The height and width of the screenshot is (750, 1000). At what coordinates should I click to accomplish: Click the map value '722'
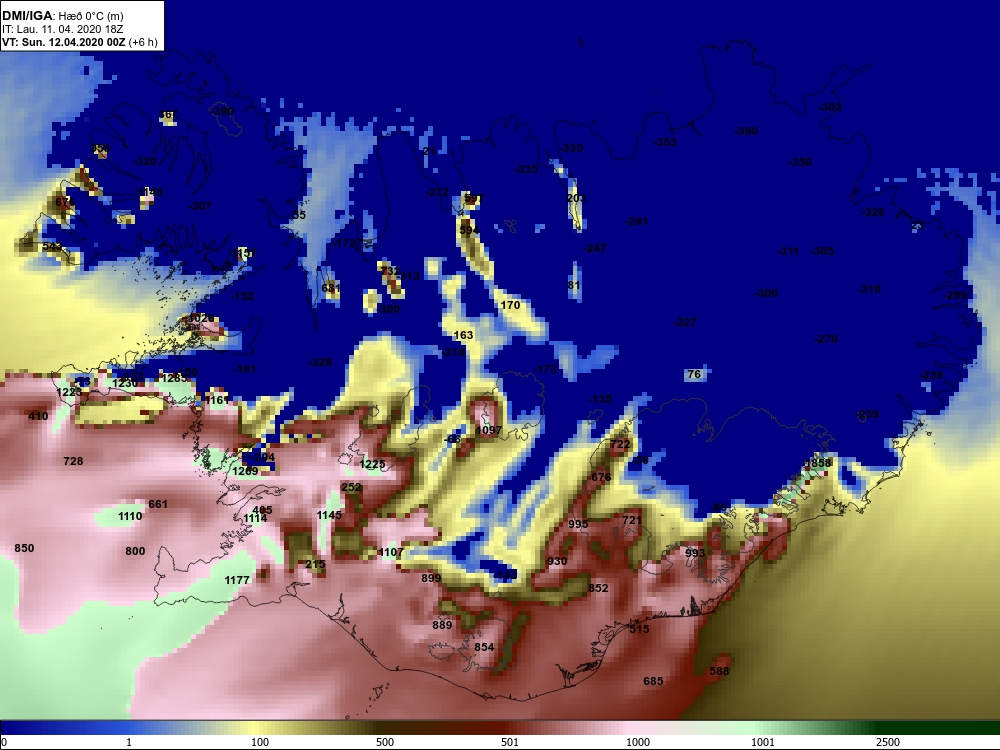(x=620, y=445)
